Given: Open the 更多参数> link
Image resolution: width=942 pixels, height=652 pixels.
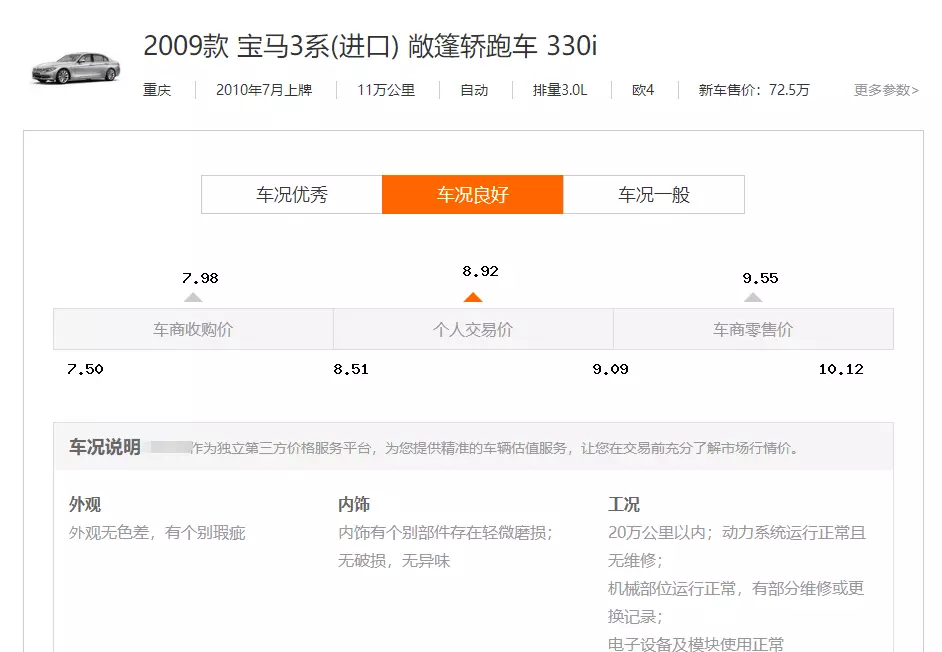Looking at the screenshot, I should coord(886,90).
